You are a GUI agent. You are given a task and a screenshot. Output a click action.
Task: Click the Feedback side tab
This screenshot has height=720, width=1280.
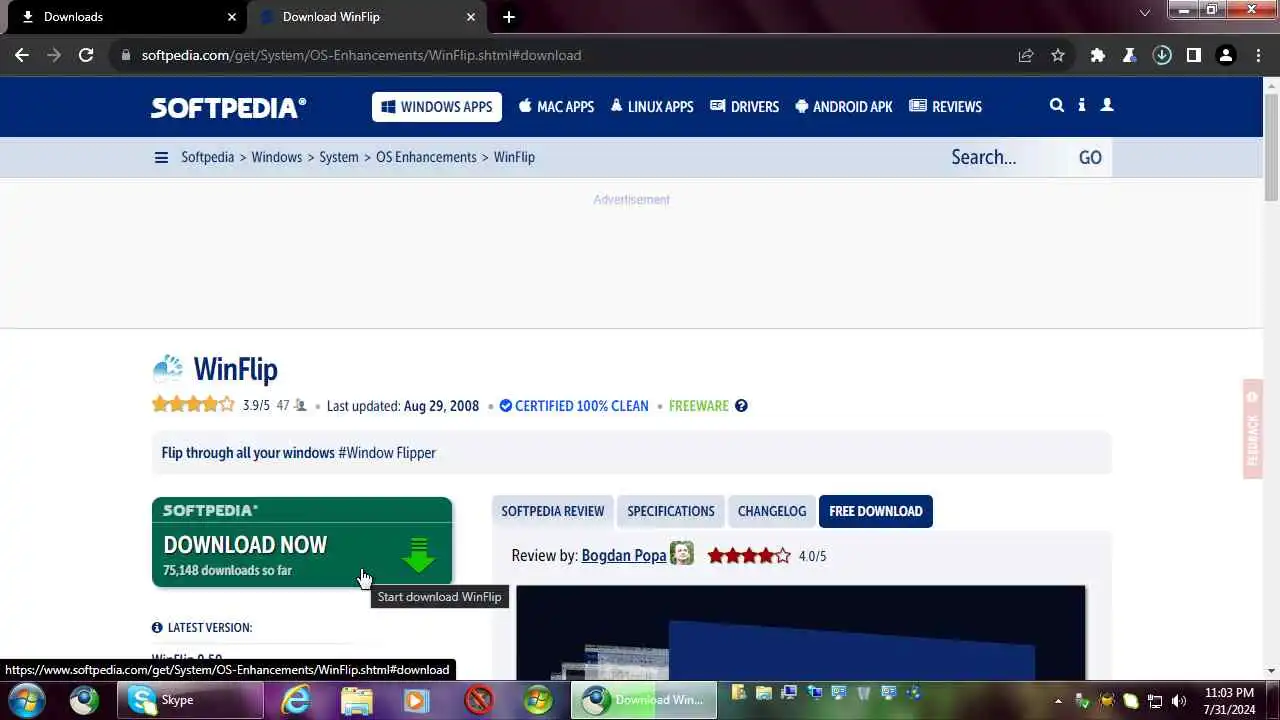1253,429
